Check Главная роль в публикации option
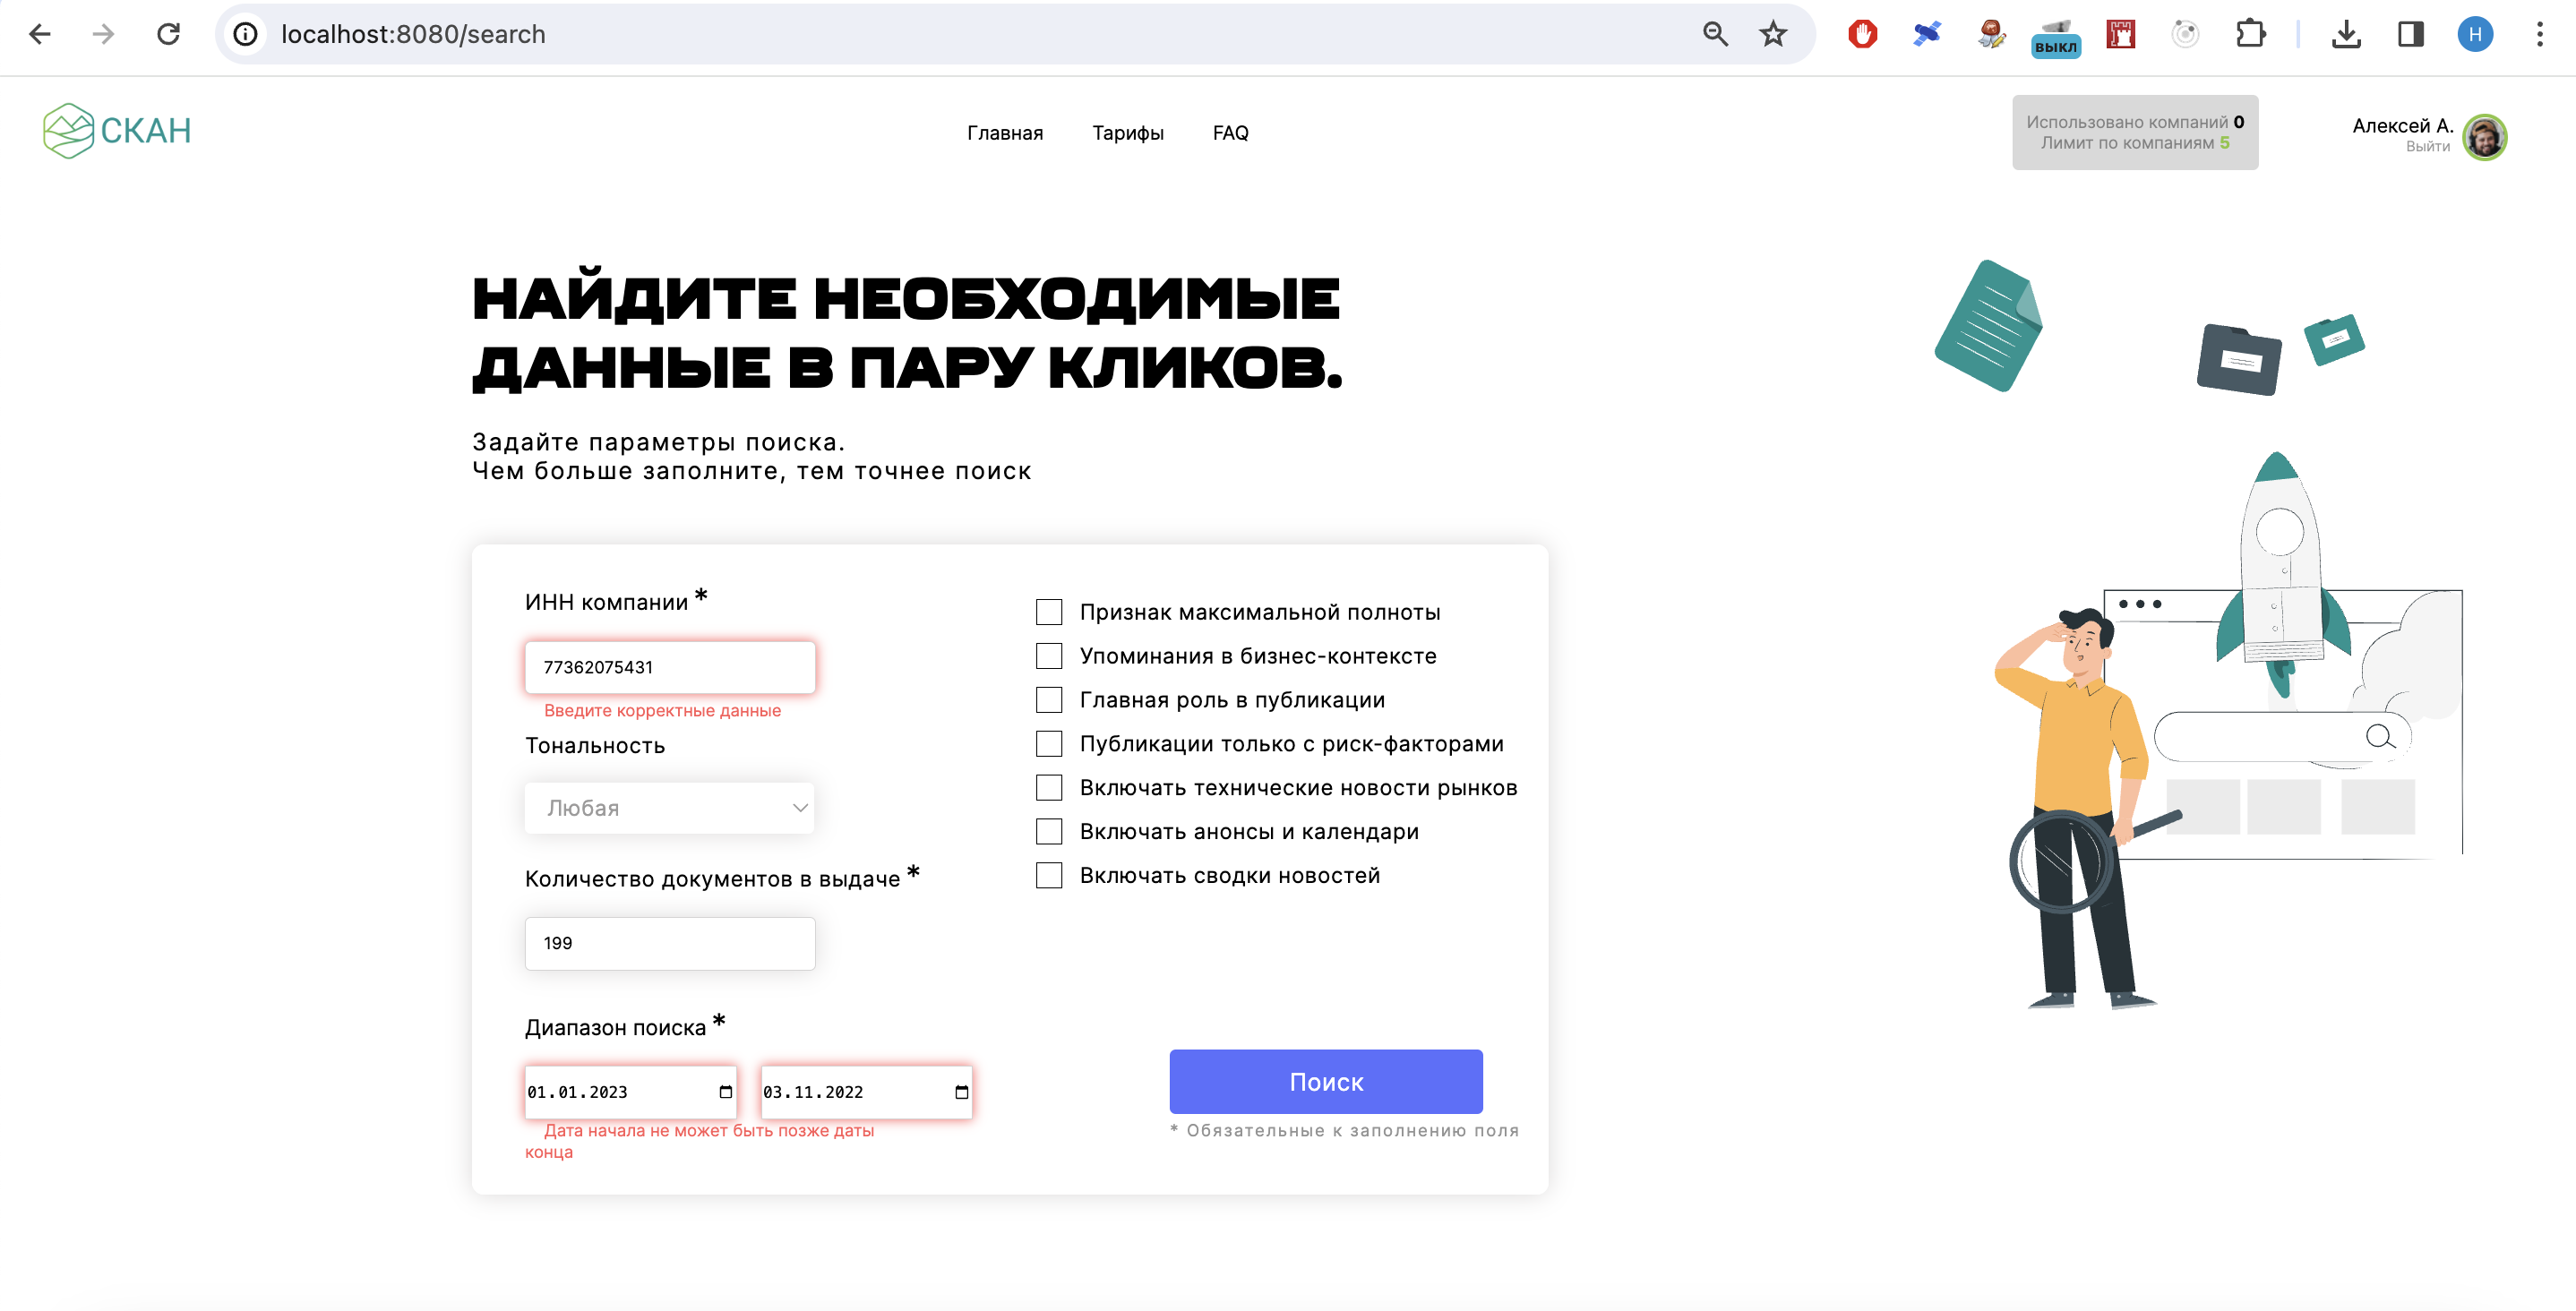2576x1311 pixels. tap(1048, 700)
